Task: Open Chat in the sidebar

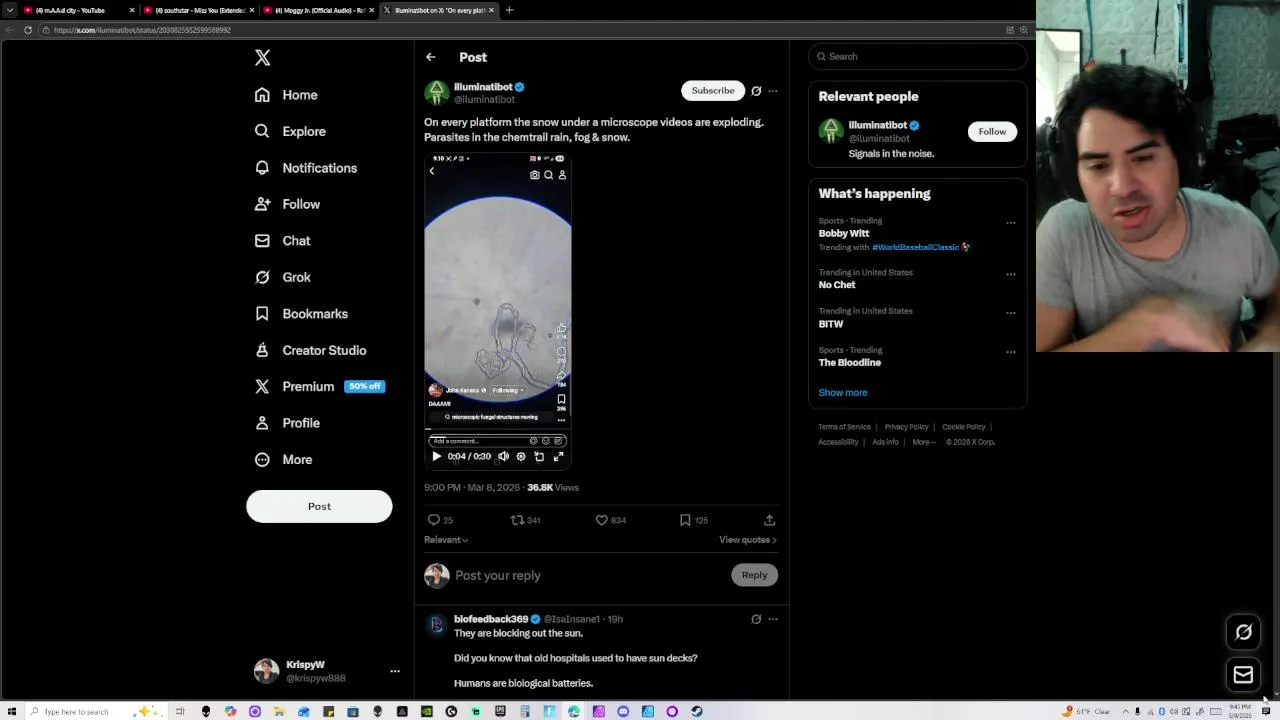Action: (x=282, y=241)
